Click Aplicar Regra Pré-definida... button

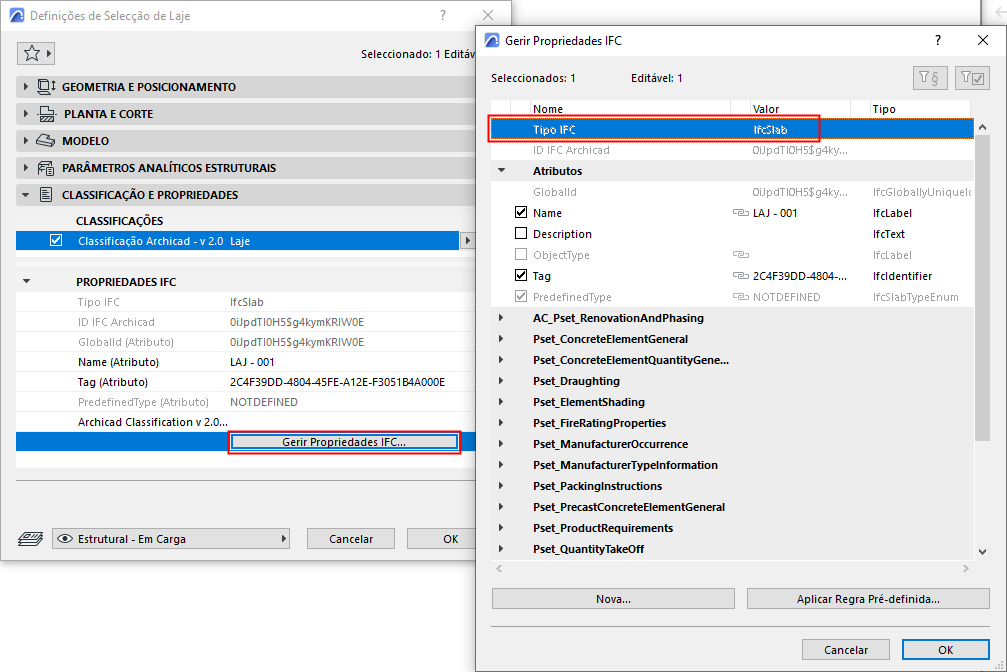click(x=868, y=599)
